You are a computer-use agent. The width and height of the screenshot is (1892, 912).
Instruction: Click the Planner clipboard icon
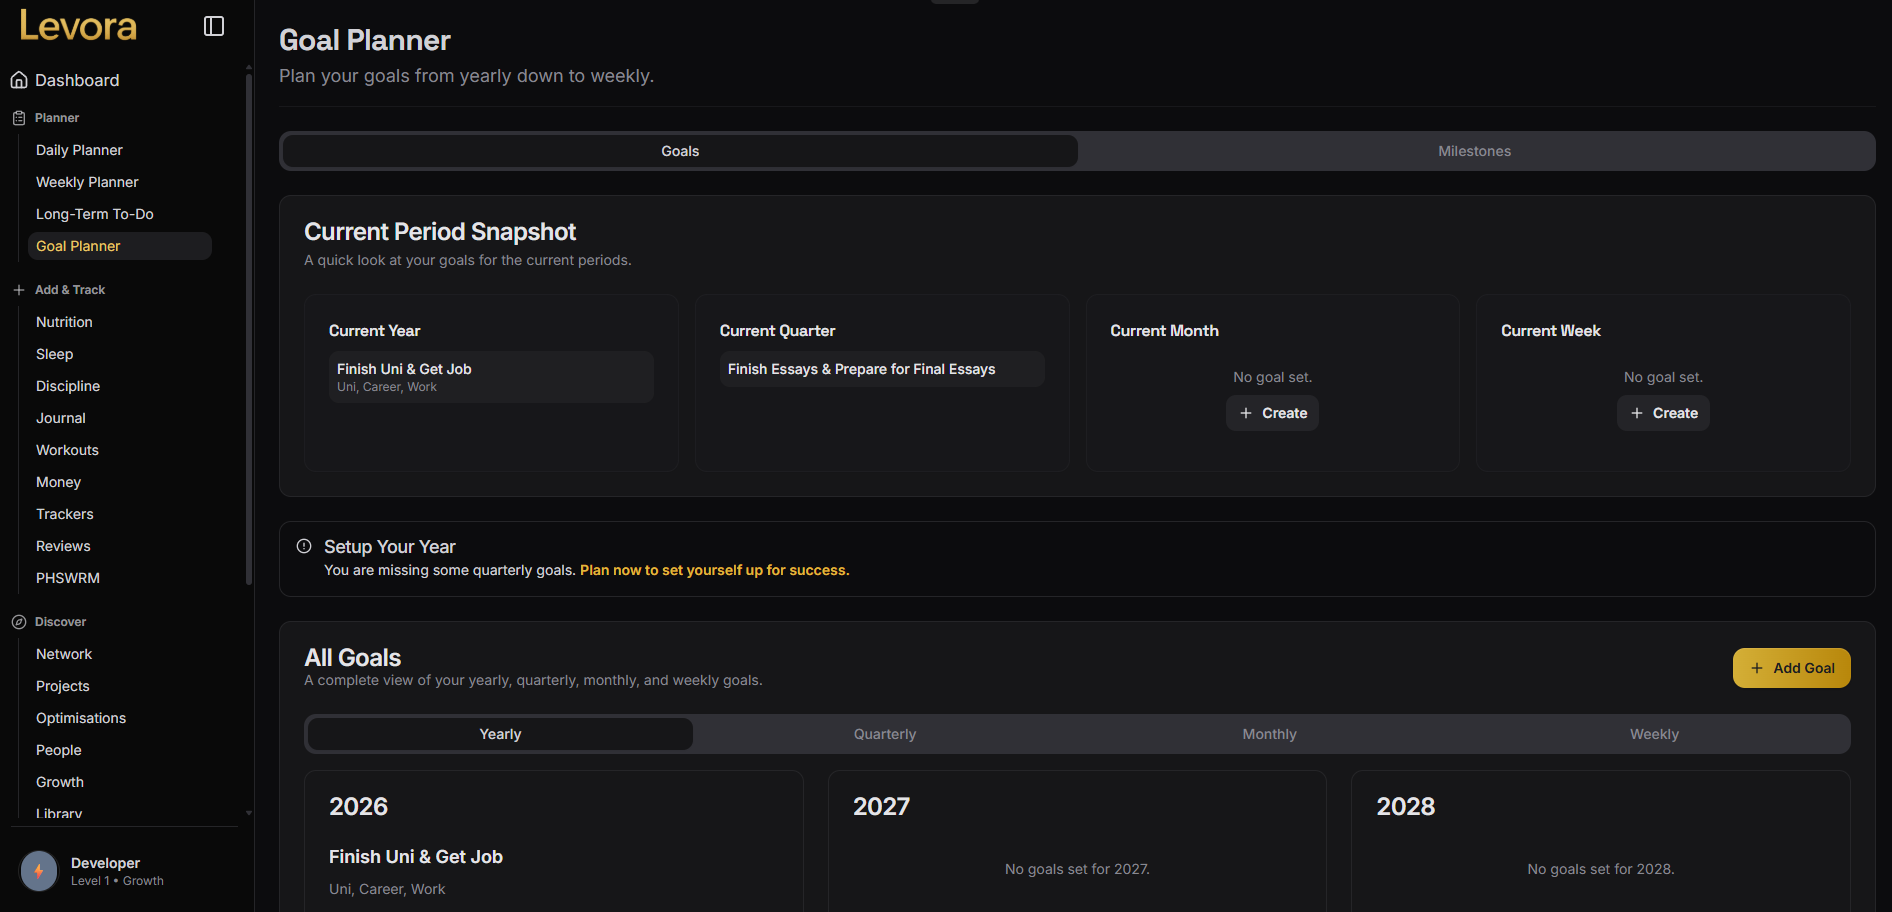(x=17, y=117)
